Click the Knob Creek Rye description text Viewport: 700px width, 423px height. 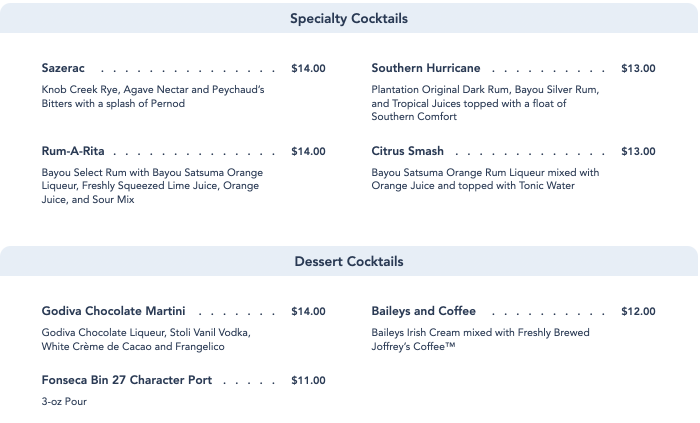pos(153,96)
